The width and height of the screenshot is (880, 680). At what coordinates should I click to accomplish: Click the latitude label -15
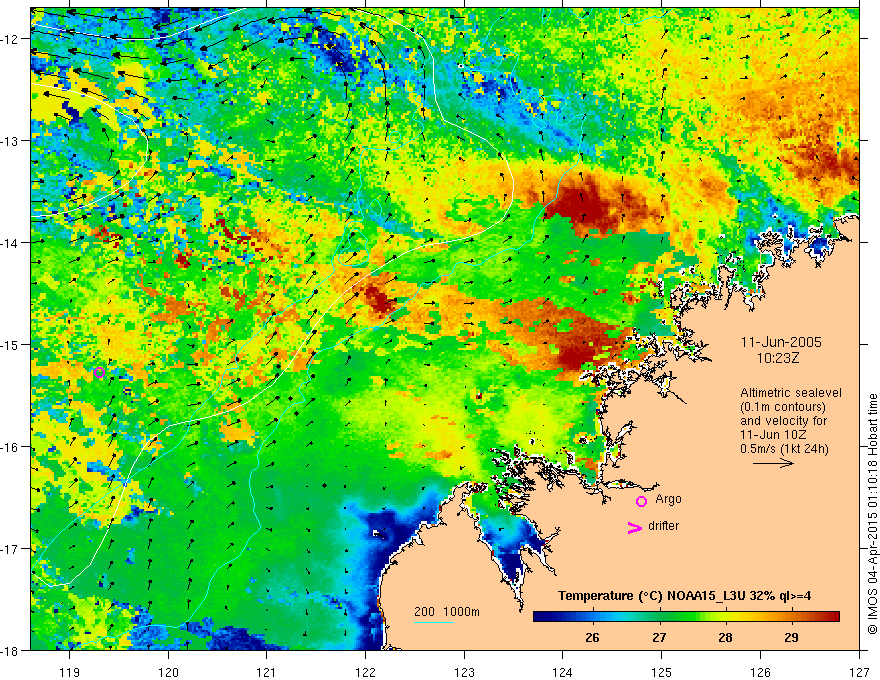click(x=10, y=344)
